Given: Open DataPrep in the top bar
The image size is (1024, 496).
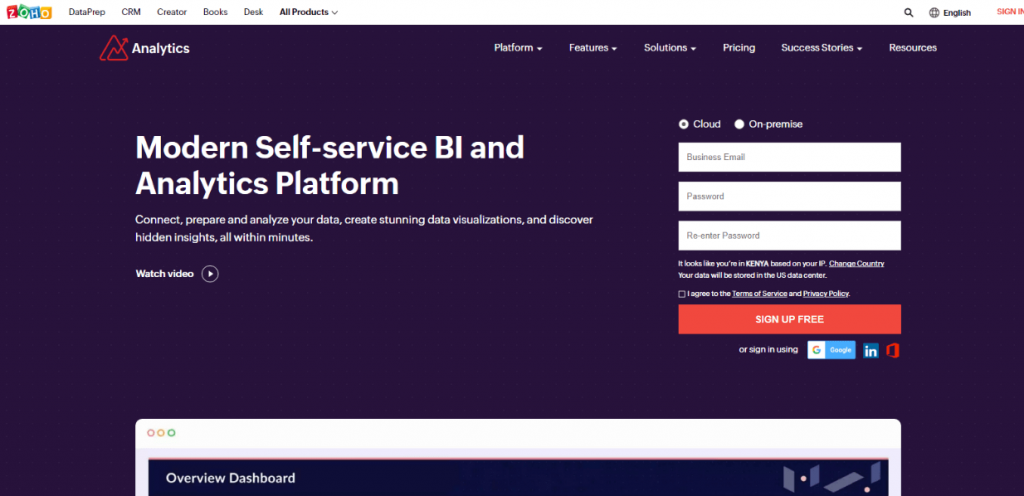Looking at the screenshot, I should tap(87, 12).
